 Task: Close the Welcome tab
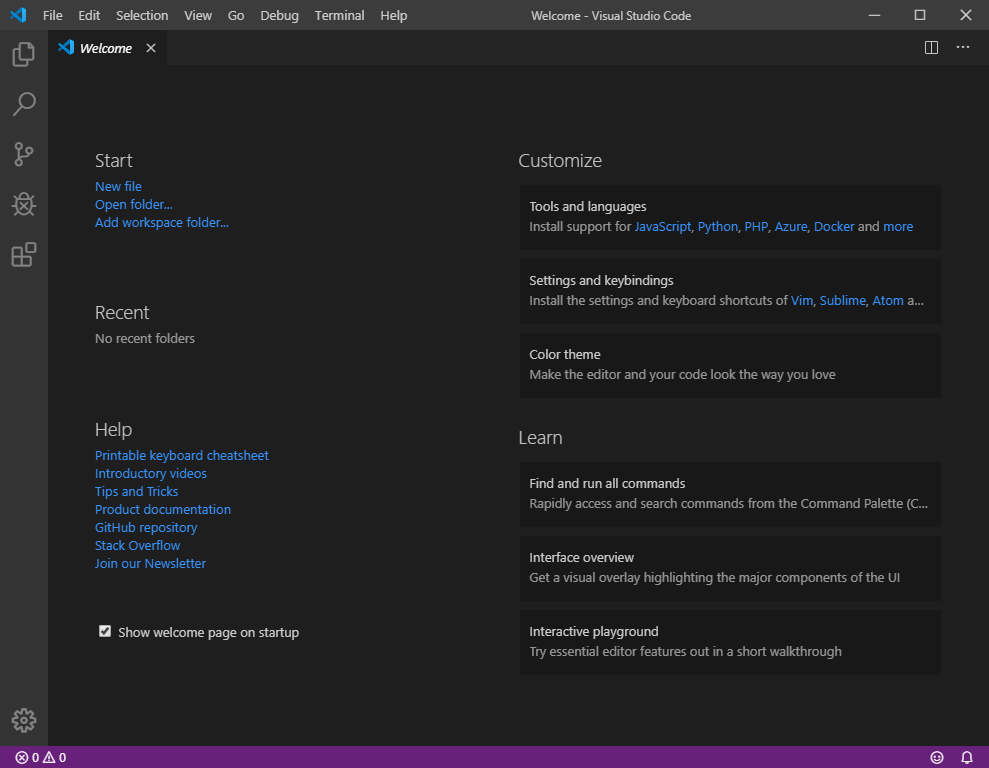151,48
